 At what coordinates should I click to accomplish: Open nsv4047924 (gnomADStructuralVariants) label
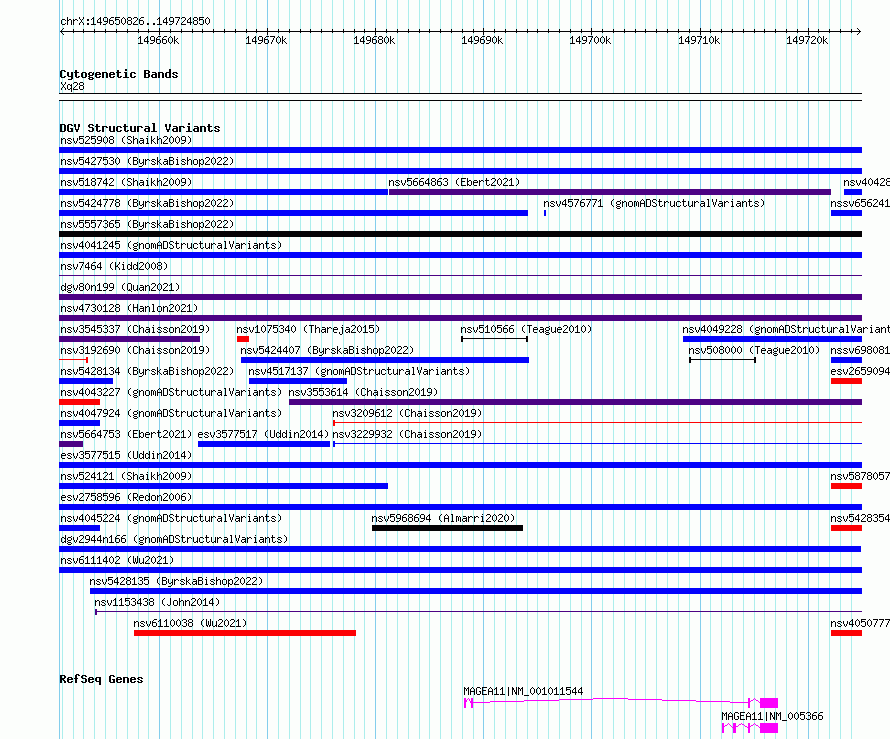pyautogui.click(x=171, y=413)
